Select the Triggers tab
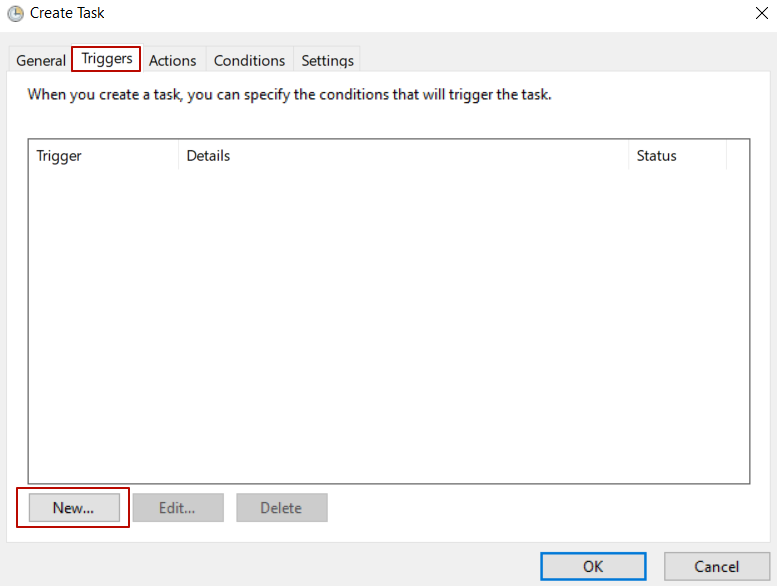The image size is (777, 586). coord(106,59)
